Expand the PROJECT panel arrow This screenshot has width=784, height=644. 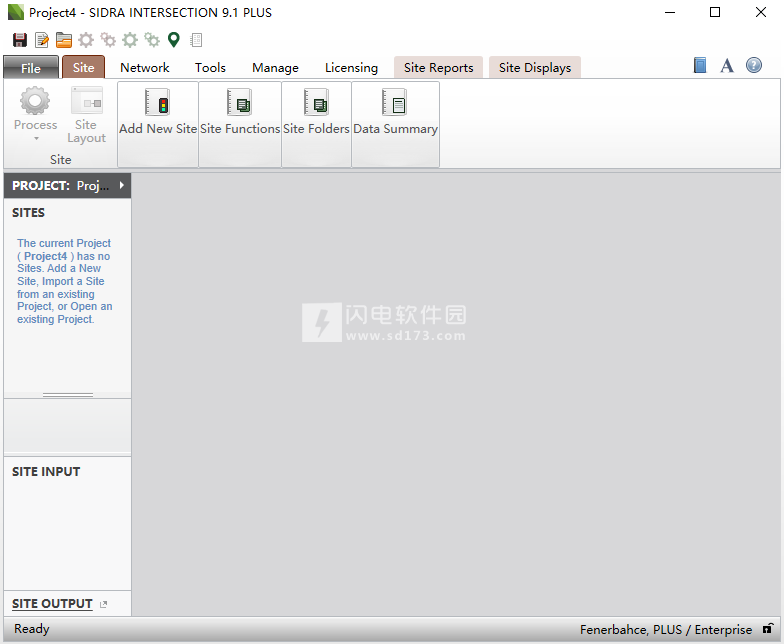121,185
